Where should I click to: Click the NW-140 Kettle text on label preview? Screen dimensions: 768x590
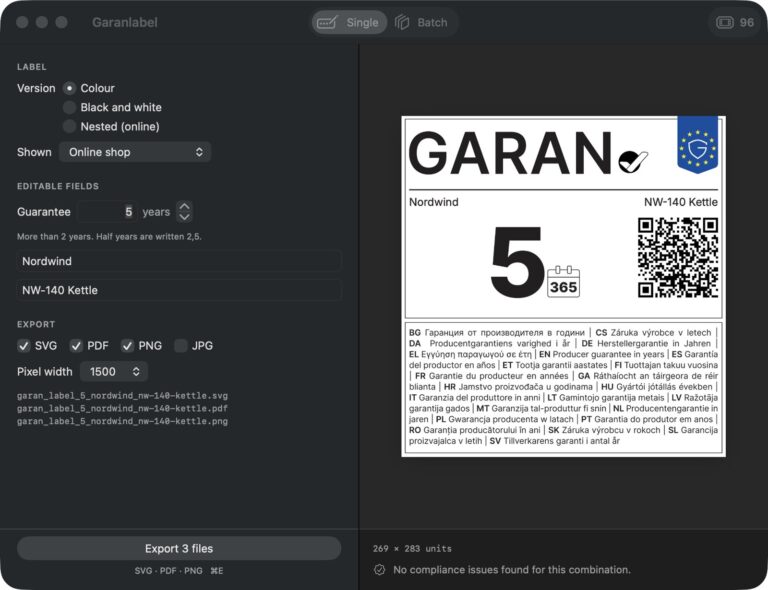[x=681, y=202]
